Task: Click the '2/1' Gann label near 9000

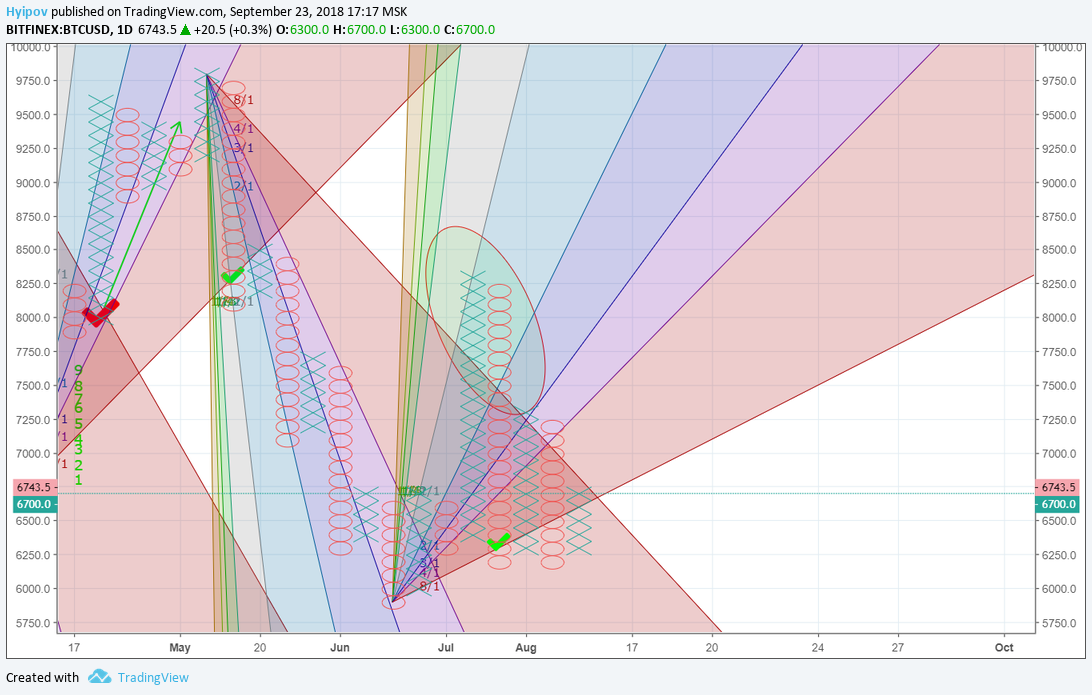Action: pyautogui.click(x=244, y=186)
